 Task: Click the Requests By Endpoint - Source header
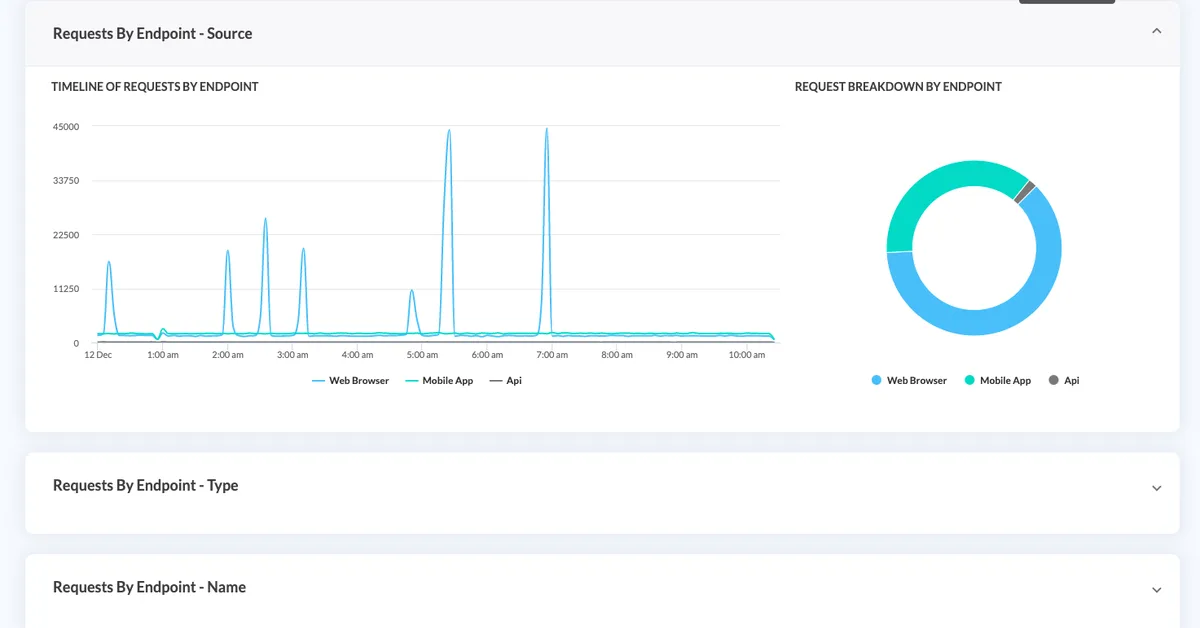coord(152,33)
